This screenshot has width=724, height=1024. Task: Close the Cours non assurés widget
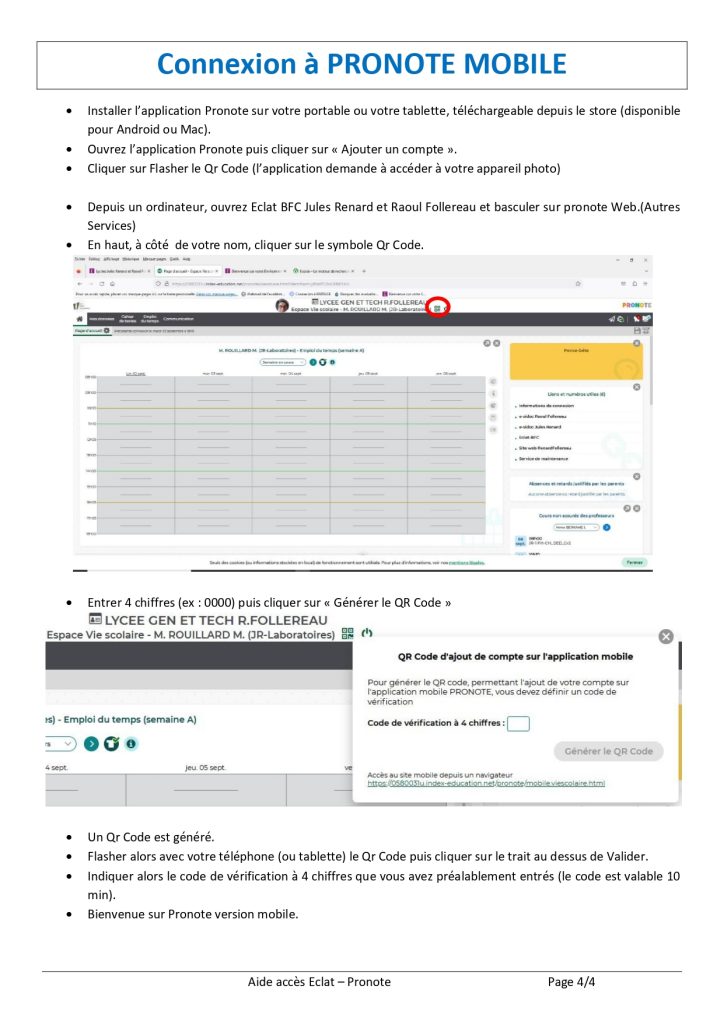[637, 508]
